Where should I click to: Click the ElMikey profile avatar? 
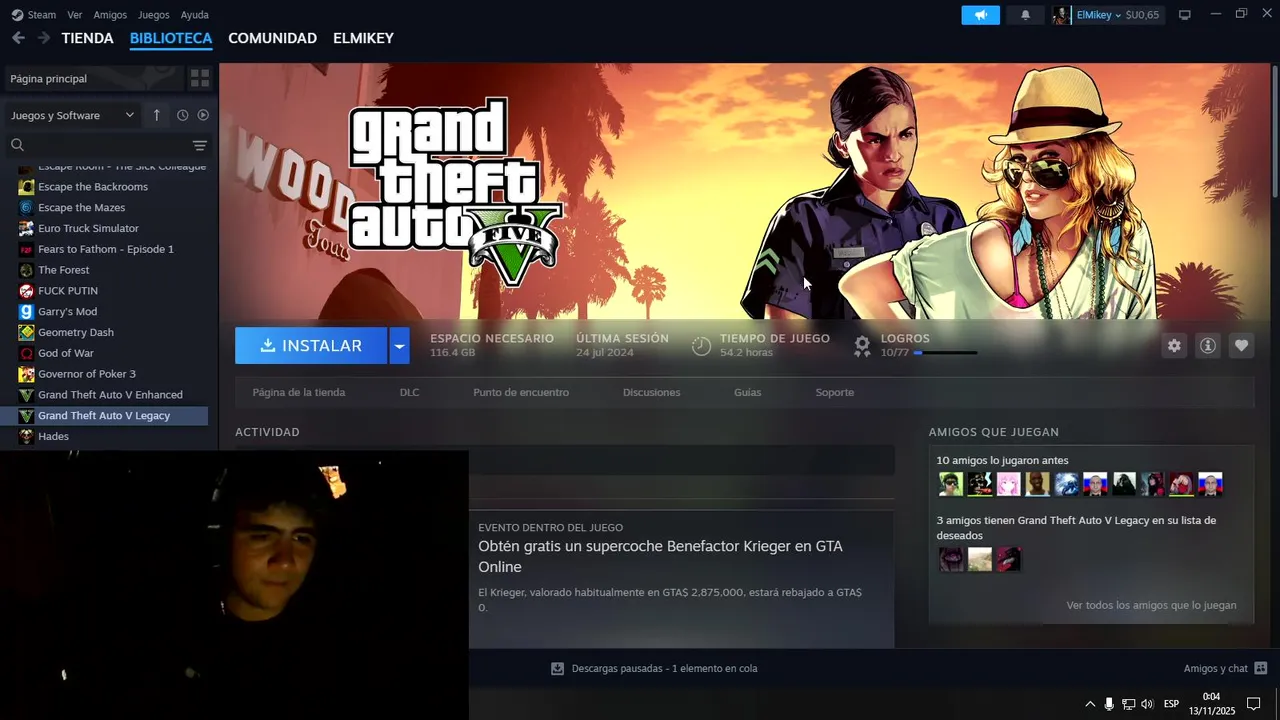tap(1061, 15)
